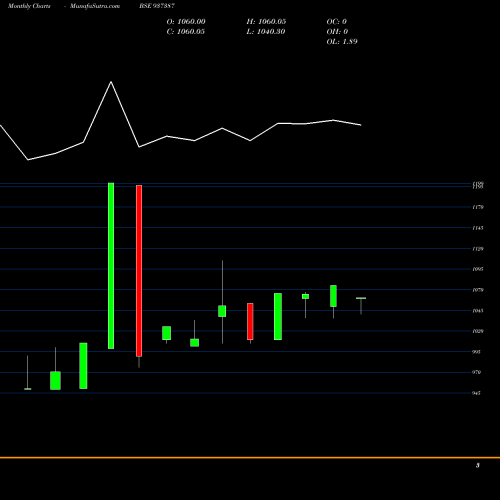
Task: Click the close value 'C: 1060.05'
Action: click(186, 32)
